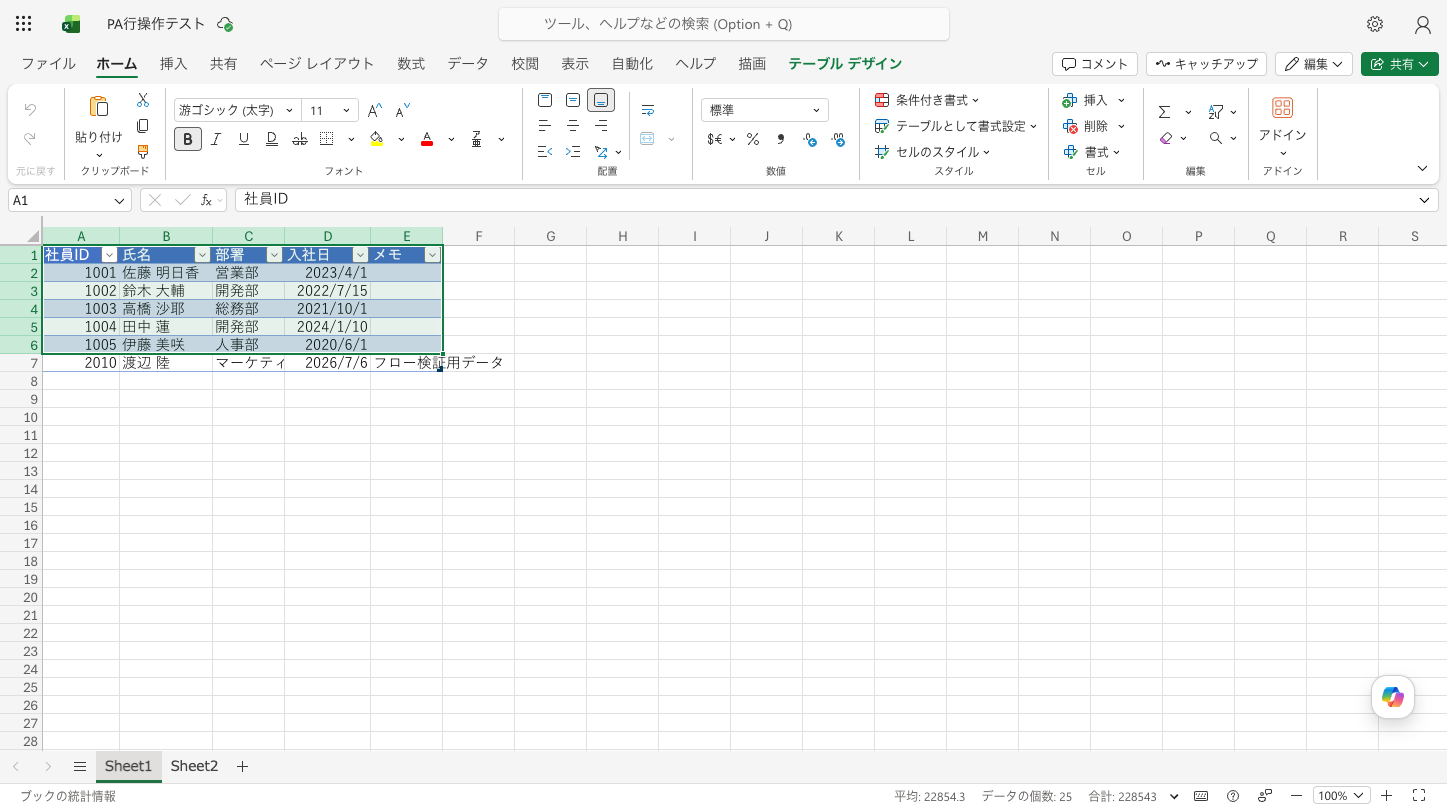The image size is (1447, 806).
Task: Expand the formula bar chevron
Action: [x=1424, y=200]
